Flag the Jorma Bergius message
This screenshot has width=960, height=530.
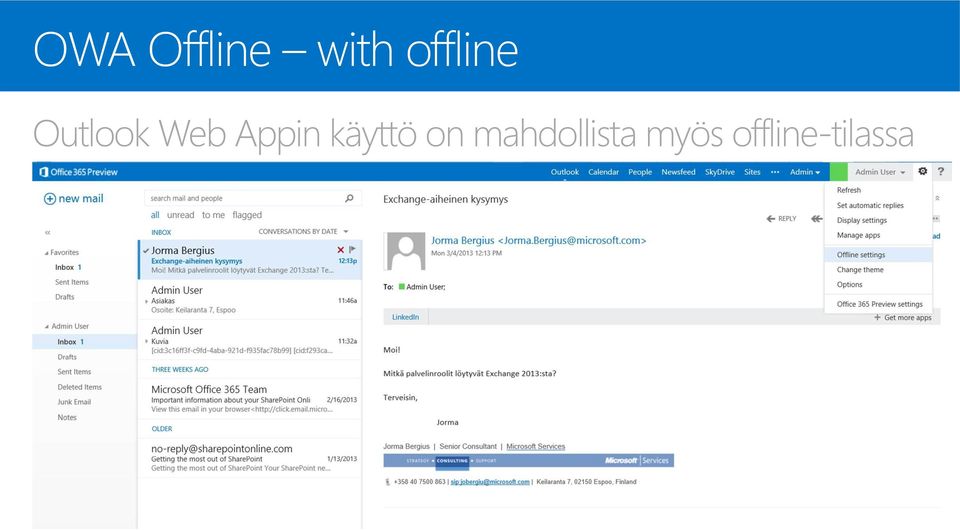(x=352, y=250)
